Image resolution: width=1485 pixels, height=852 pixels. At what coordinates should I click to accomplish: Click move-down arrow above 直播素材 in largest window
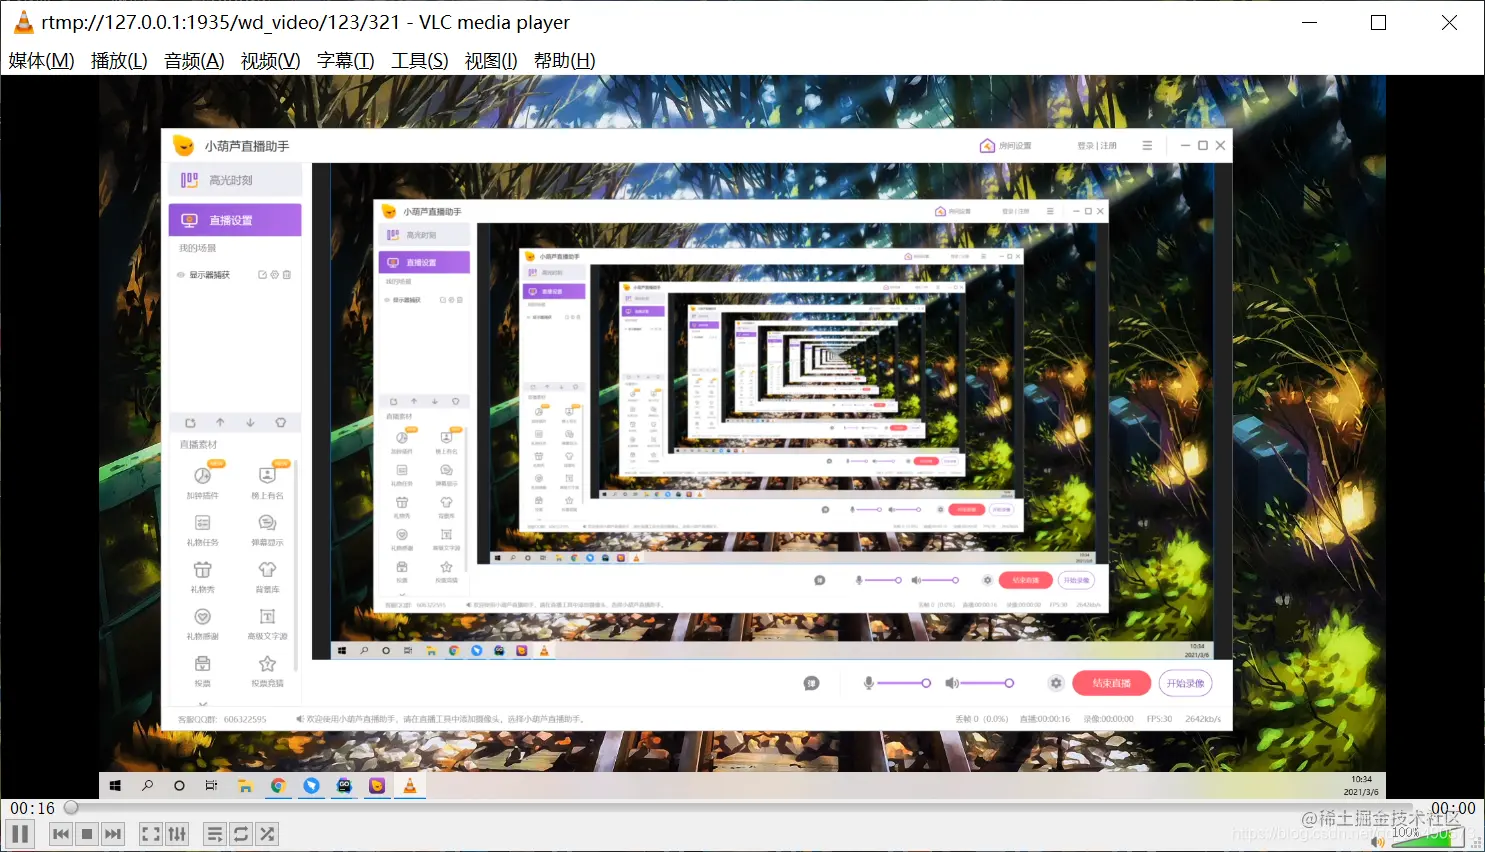pos(250,423)
